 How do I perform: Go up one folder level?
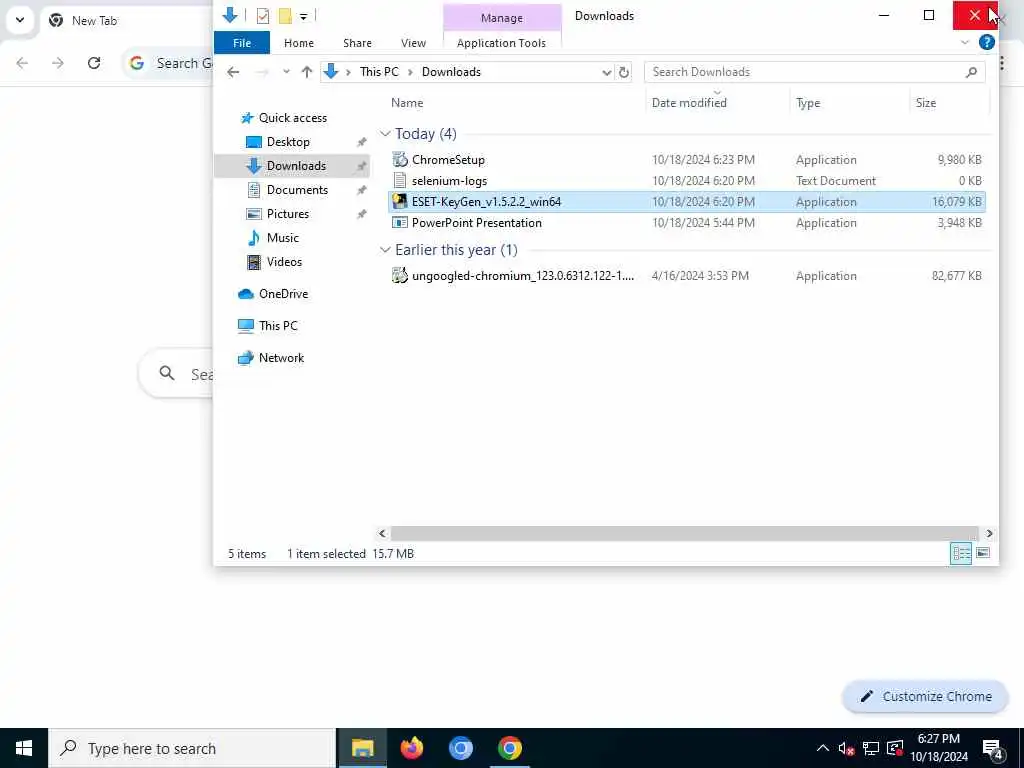pos(306,72)
